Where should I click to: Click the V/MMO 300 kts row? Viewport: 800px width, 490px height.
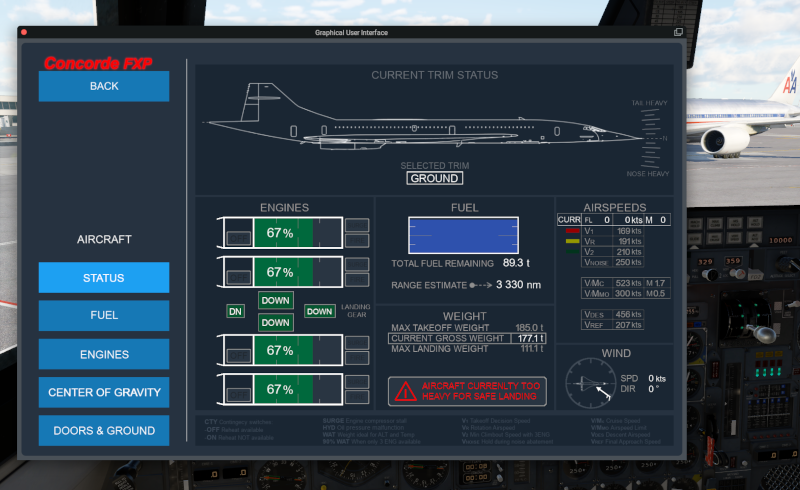626,293
